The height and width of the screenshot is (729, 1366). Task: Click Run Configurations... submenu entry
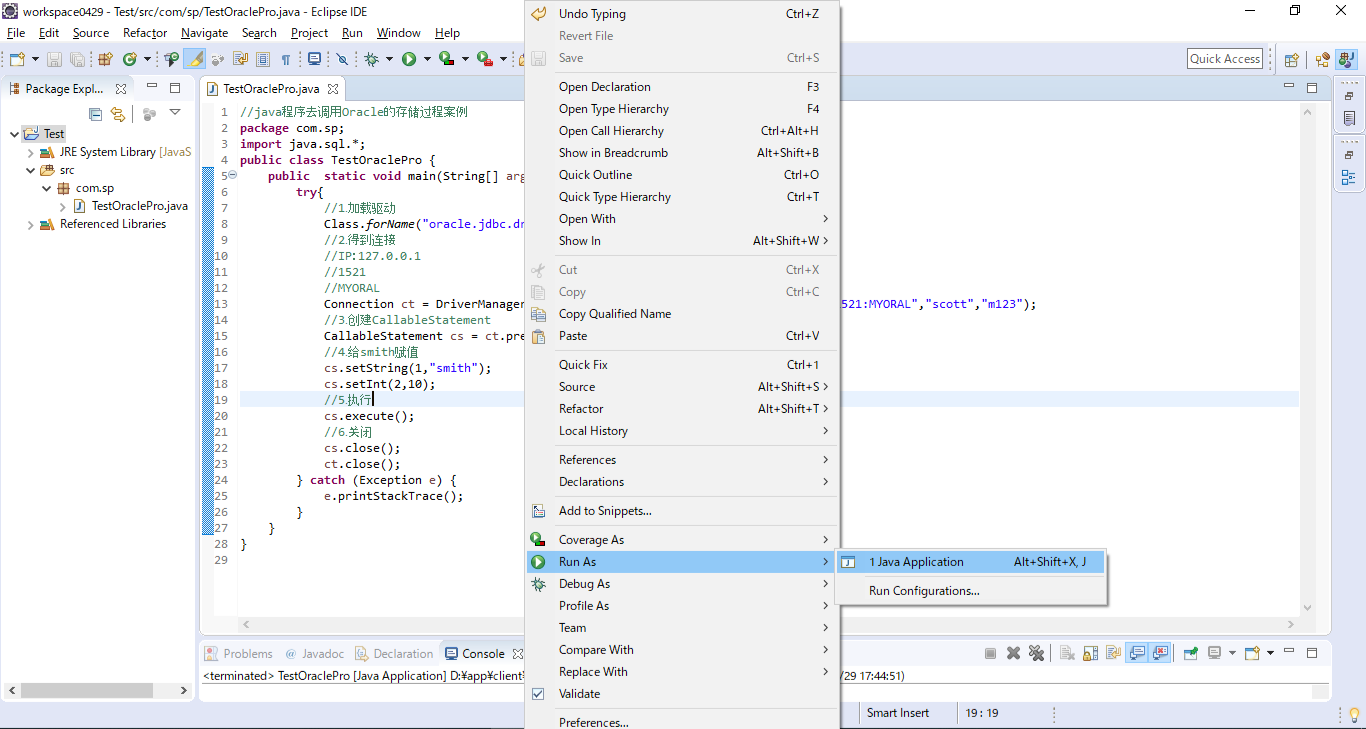click(x=970, y=591)
